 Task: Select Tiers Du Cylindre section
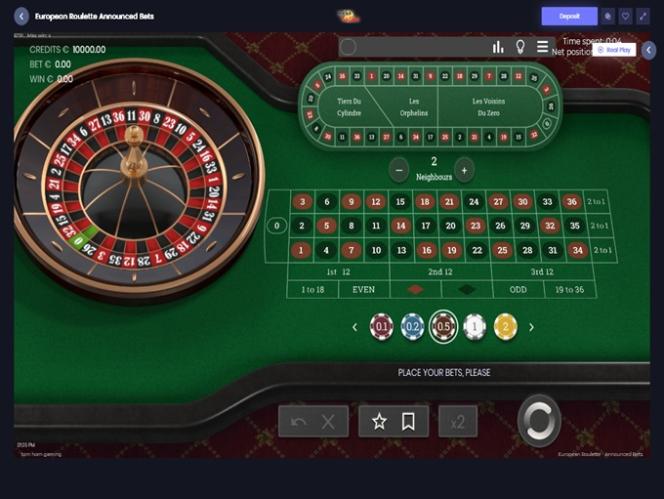(x=349, y=107)
